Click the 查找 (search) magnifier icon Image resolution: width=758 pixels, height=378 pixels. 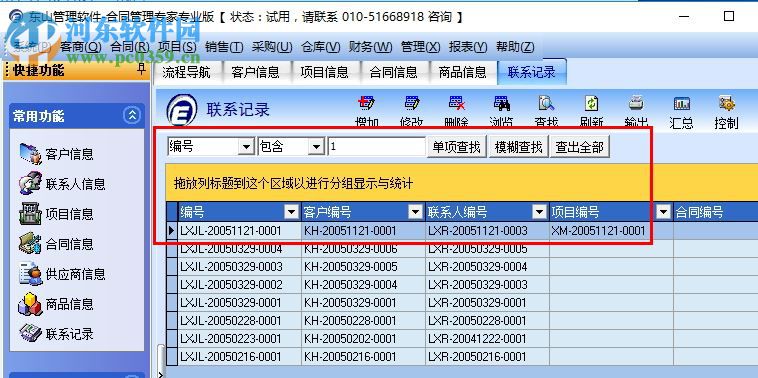(x=547, y=103)
